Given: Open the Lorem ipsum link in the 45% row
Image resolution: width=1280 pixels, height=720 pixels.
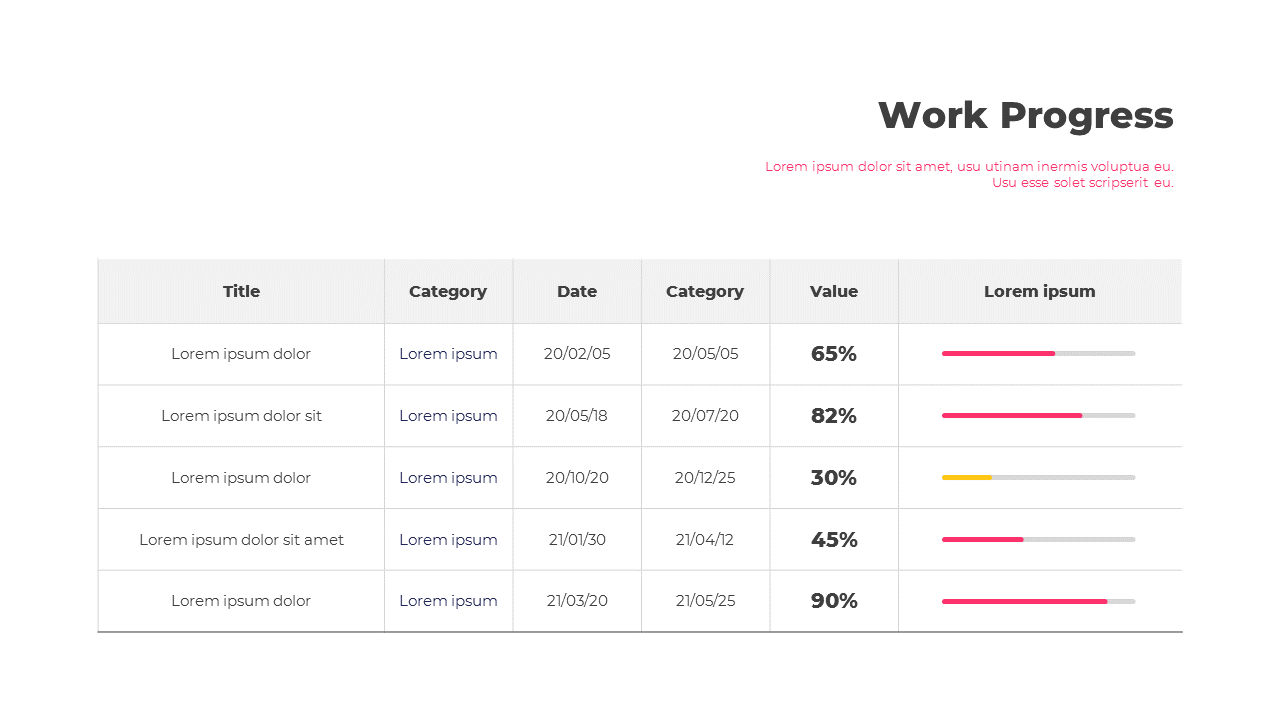Looking at the screenshot, I should (448, 540).
